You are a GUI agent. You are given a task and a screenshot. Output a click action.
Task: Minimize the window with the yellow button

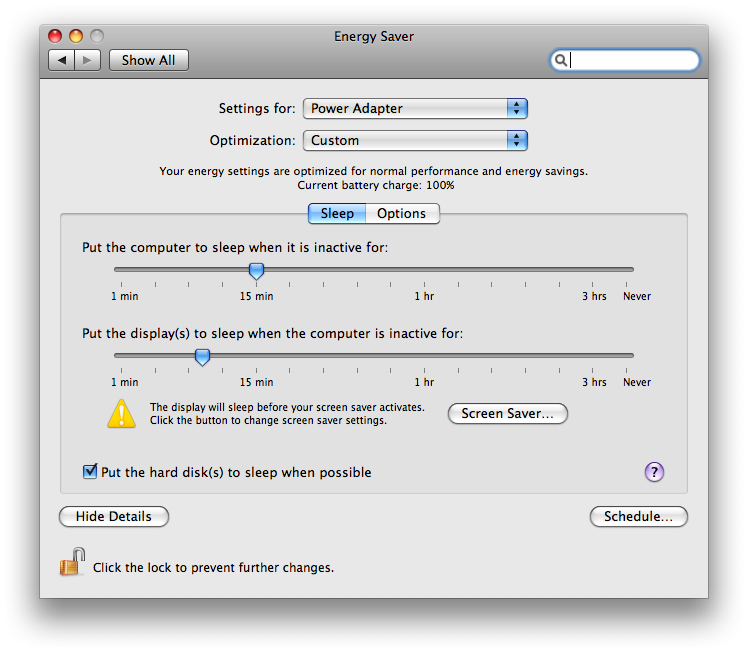[x=76, y=36]
